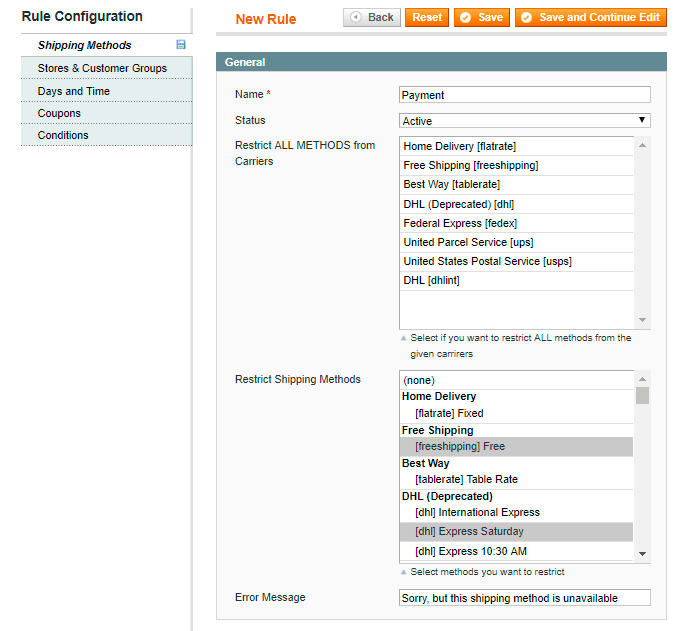
Task: Click Save and Continue Edit
Action: coord(590,18)
